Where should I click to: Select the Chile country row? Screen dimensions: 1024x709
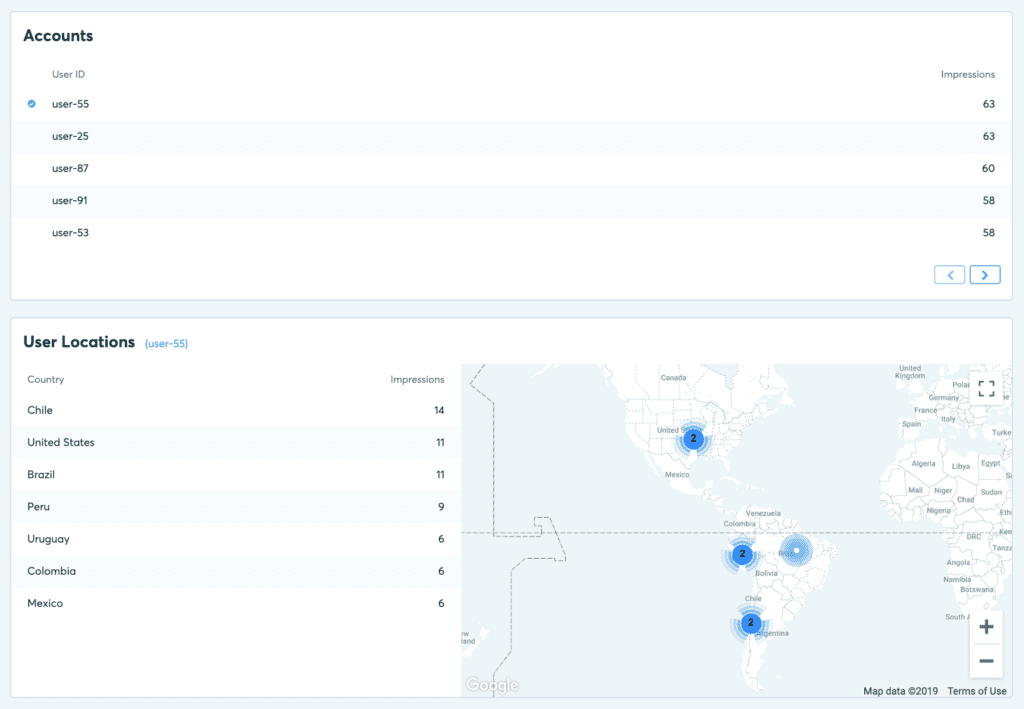(x=236, y=410)
